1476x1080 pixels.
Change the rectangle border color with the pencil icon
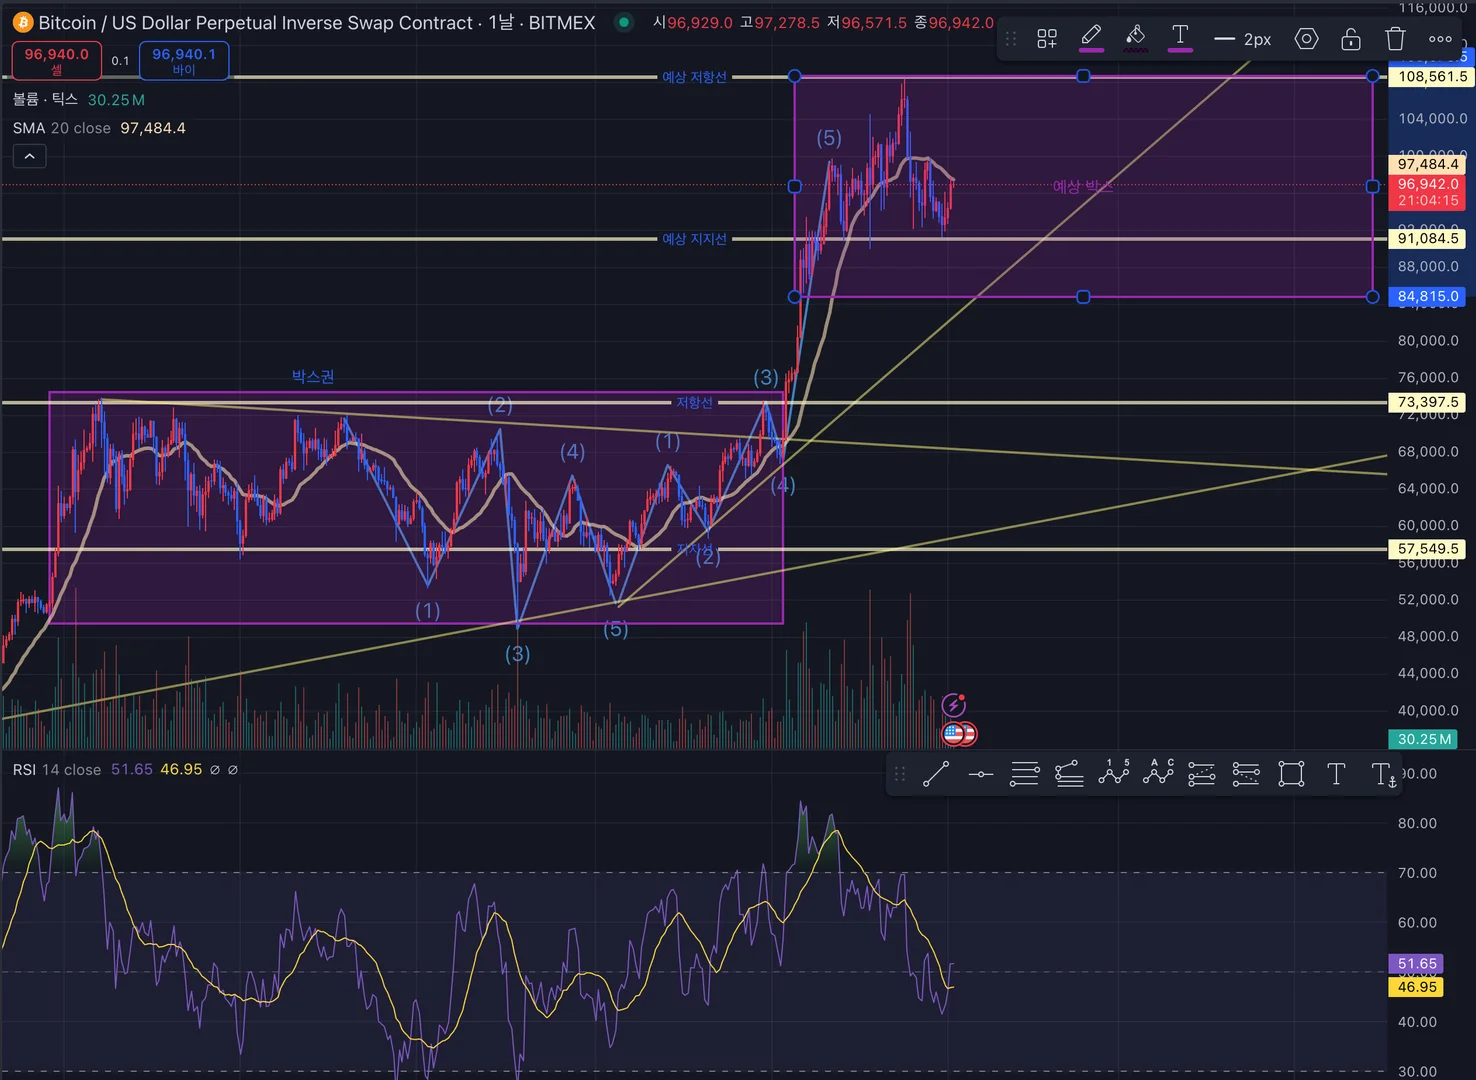click(x=1091, y=38)
